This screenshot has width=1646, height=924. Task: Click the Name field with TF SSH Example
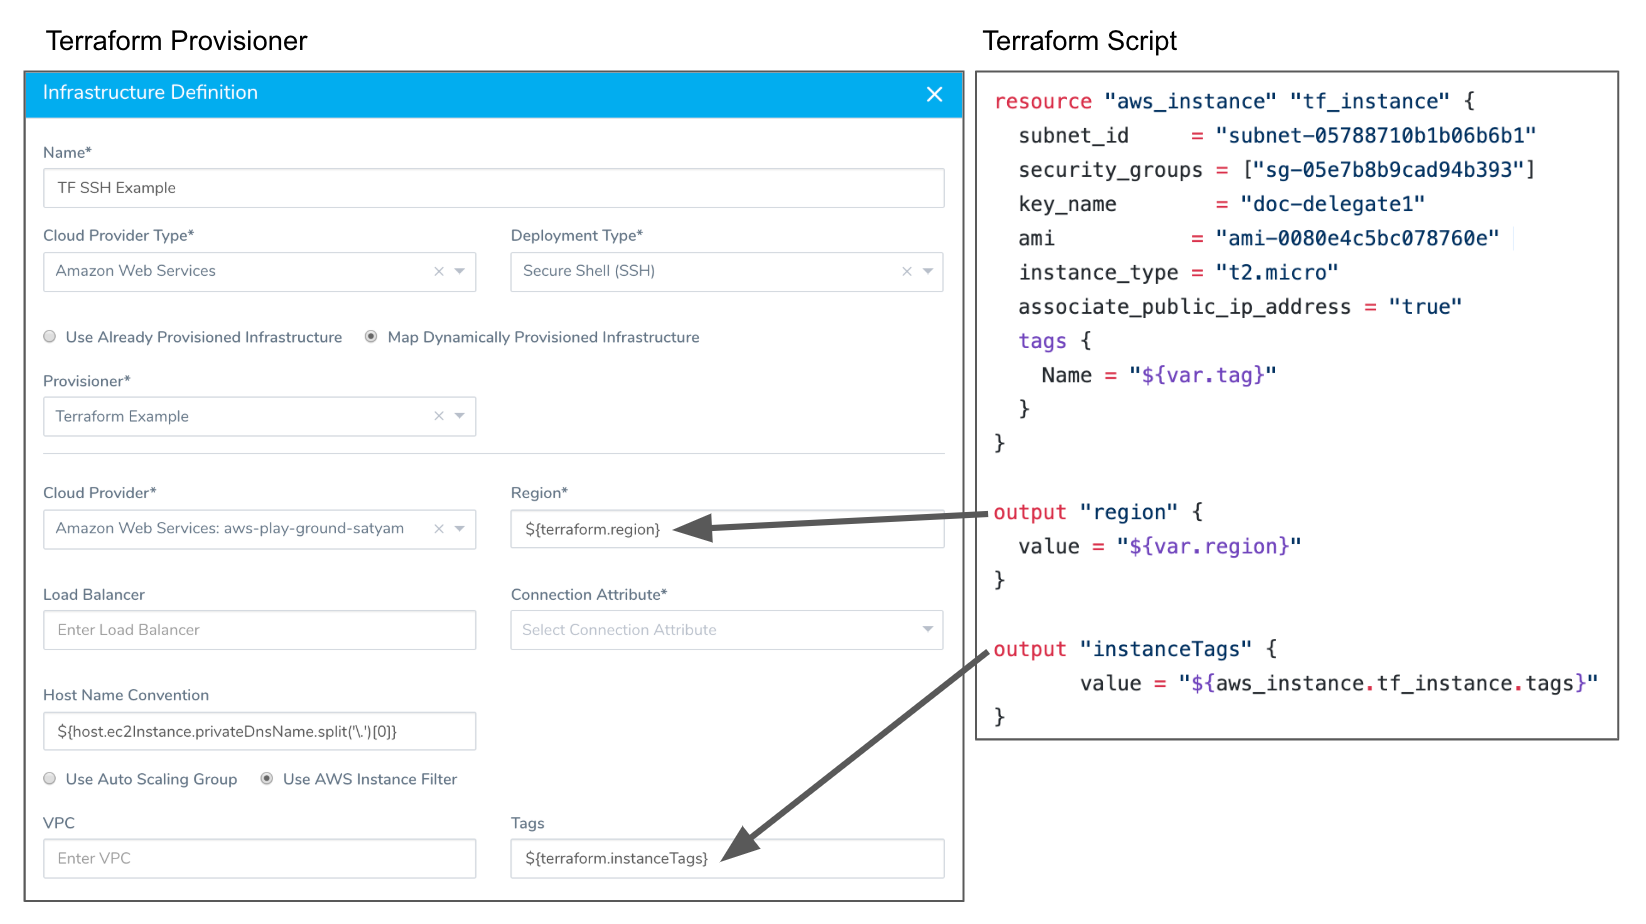pos(494,188)
